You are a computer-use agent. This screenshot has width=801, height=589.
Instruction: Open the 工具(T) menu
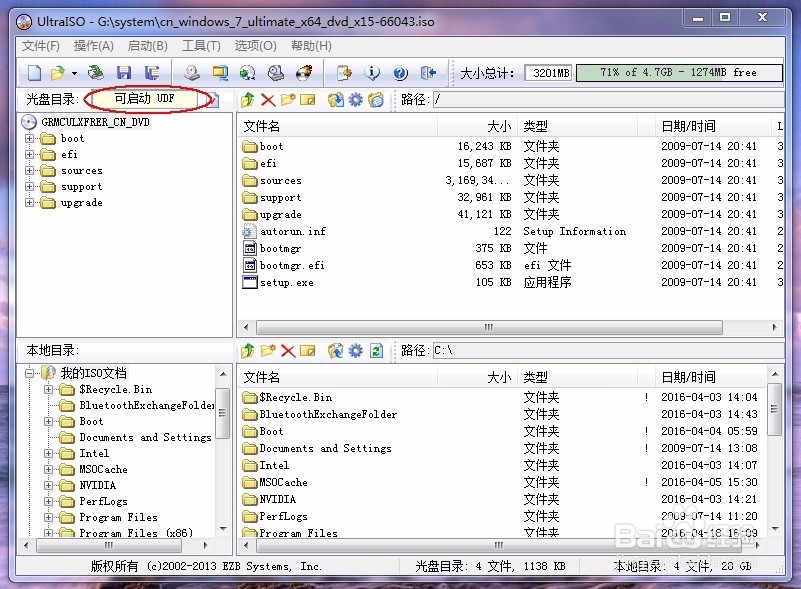coord(201,46)
